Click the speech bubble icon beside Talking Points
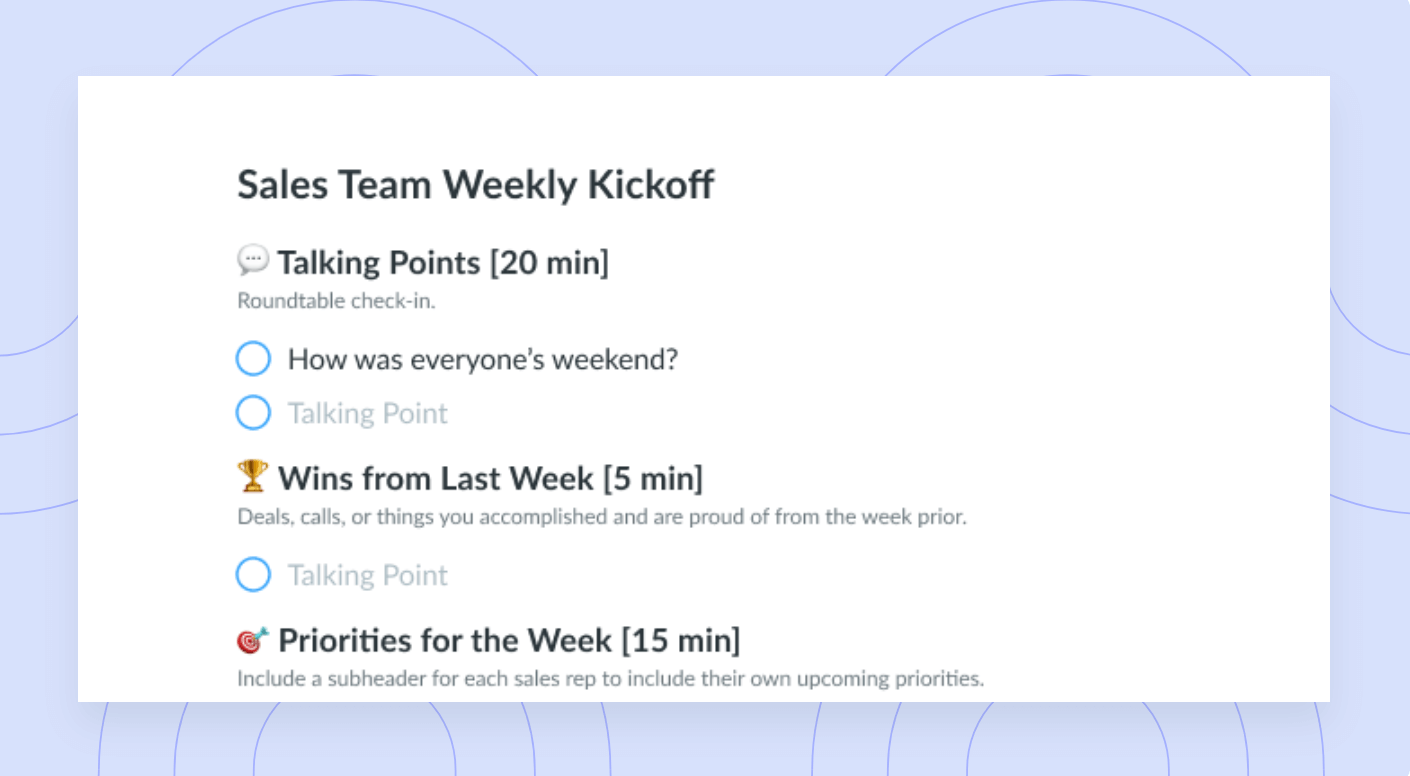This screenshot has width=1410, height=776. coord(252,261)
